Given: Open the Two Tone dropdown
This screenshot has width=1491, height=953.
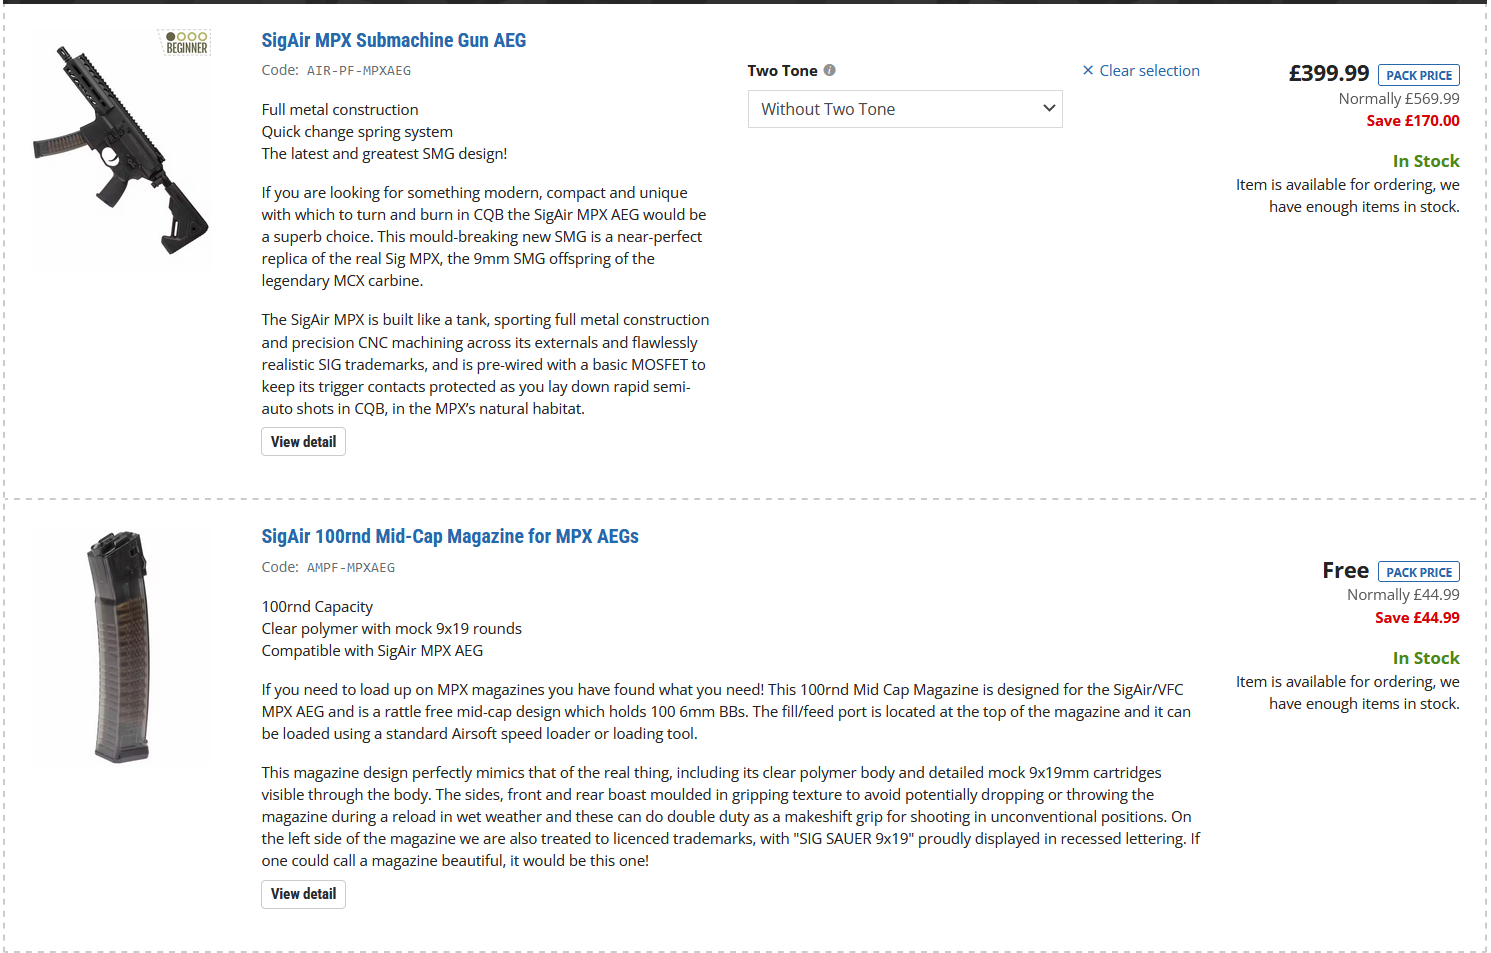Looking at the screenshot, I should pos(904,109).
